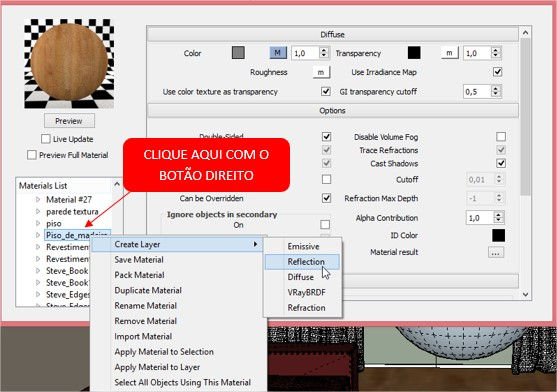
Task: Open the Diffuse Color swatch
Action: 238,53
